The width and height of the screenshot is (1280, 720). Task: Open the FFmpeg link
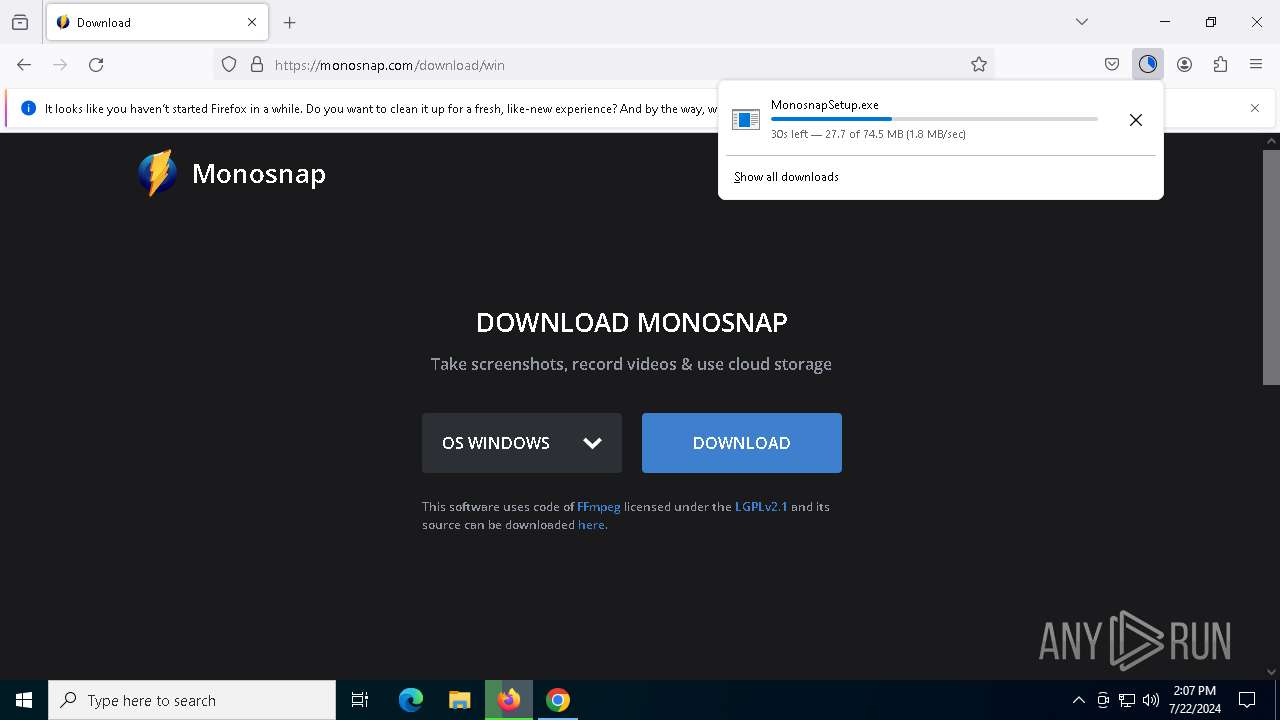click(x=599, y=507)
